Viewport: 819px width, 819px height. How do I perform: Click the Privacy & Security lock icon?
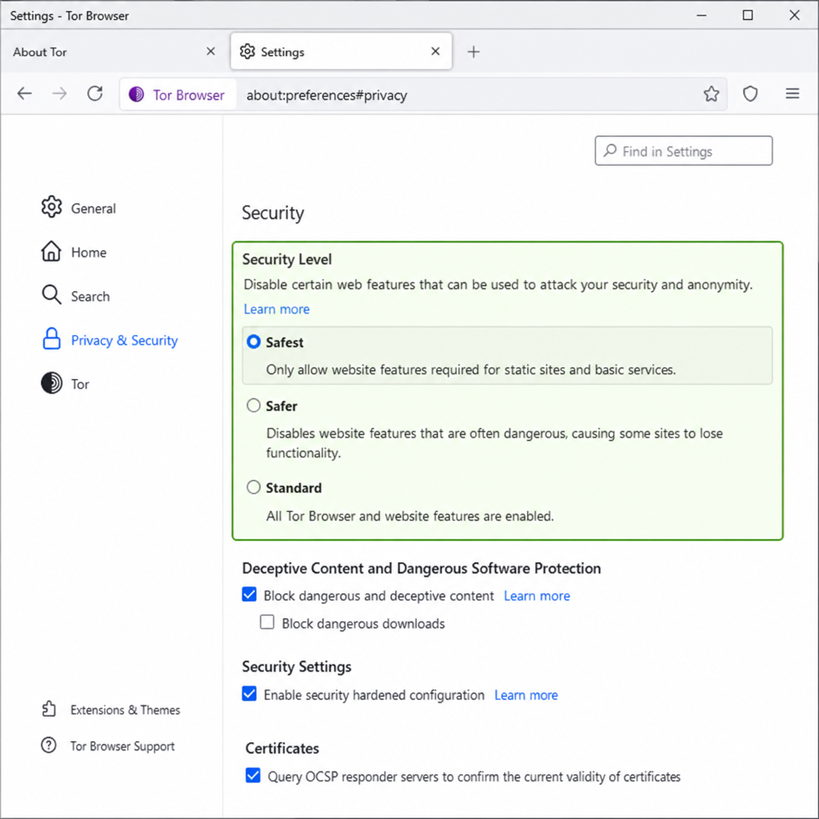tap(51, 339)
